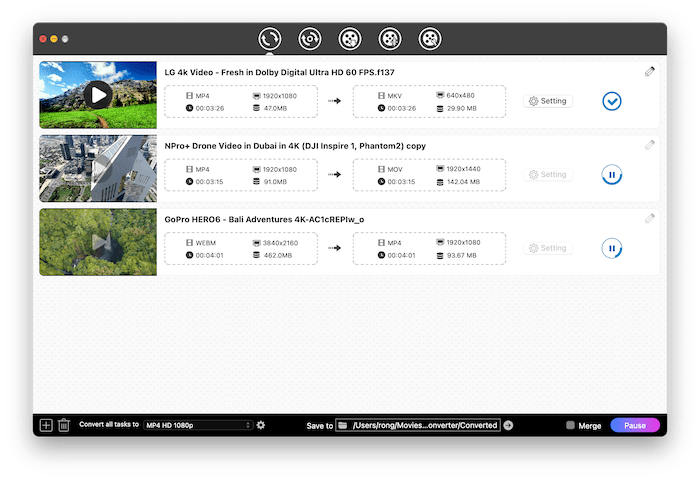700x480 pixels.
Task: Add a new file with the plus icon
Action: click(x=46, y=425)
